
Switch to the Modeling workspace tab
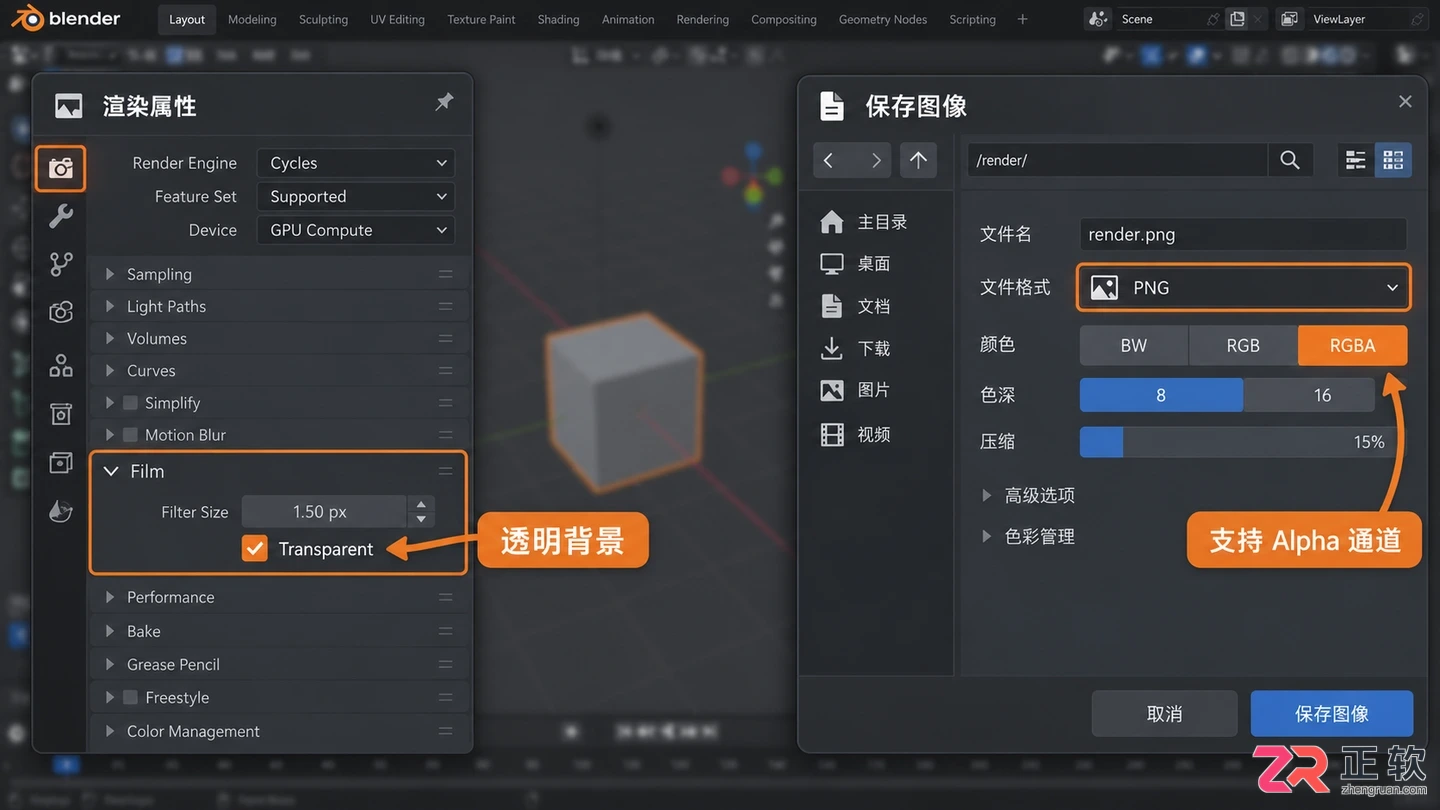click(x=252, y=19)
